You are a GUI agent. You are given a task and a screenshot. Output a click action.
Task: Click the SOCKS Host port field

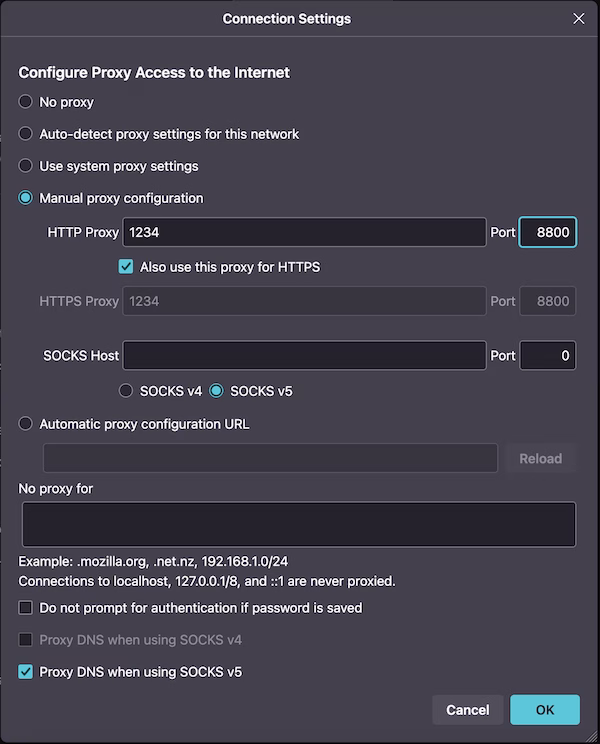point(547,355)
